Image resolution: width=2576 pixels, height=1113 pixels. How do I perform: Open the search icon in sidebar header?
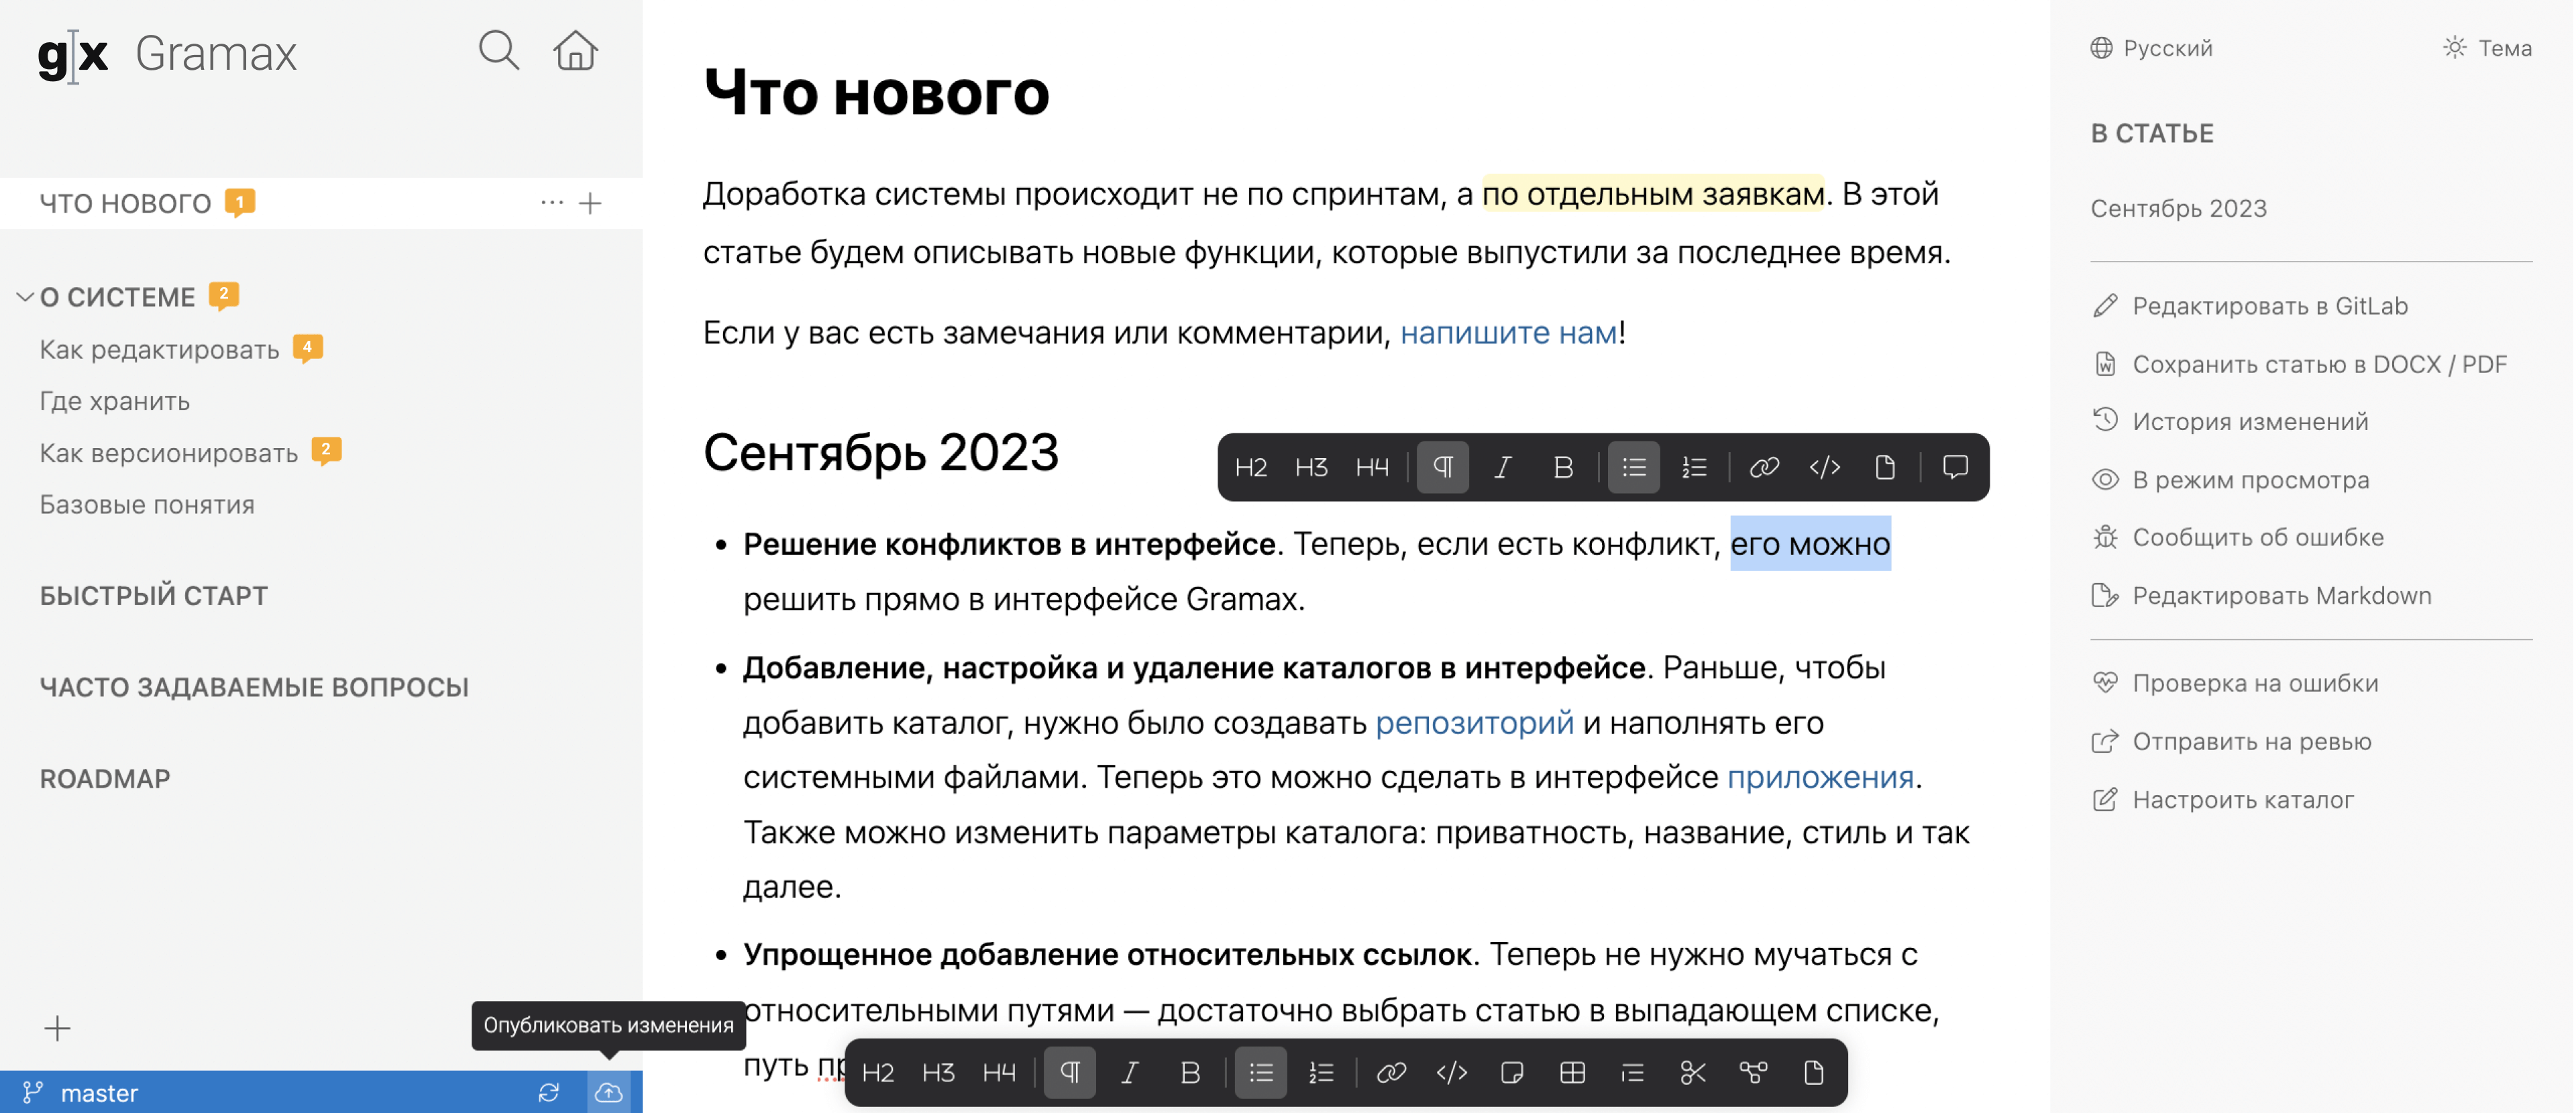click(498, 50)
